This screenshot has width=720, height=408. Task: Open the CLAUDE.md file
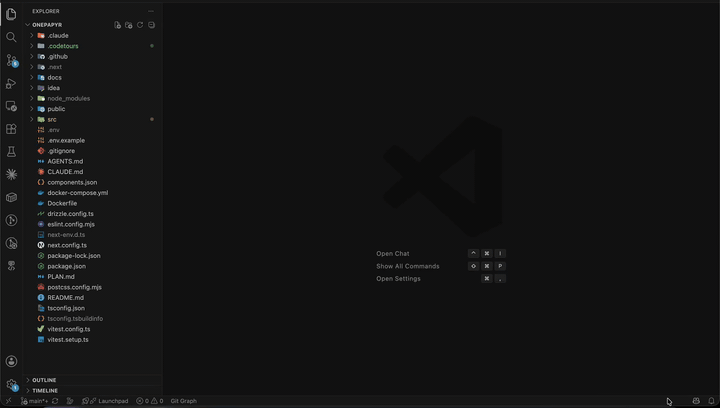pos(92,172)
